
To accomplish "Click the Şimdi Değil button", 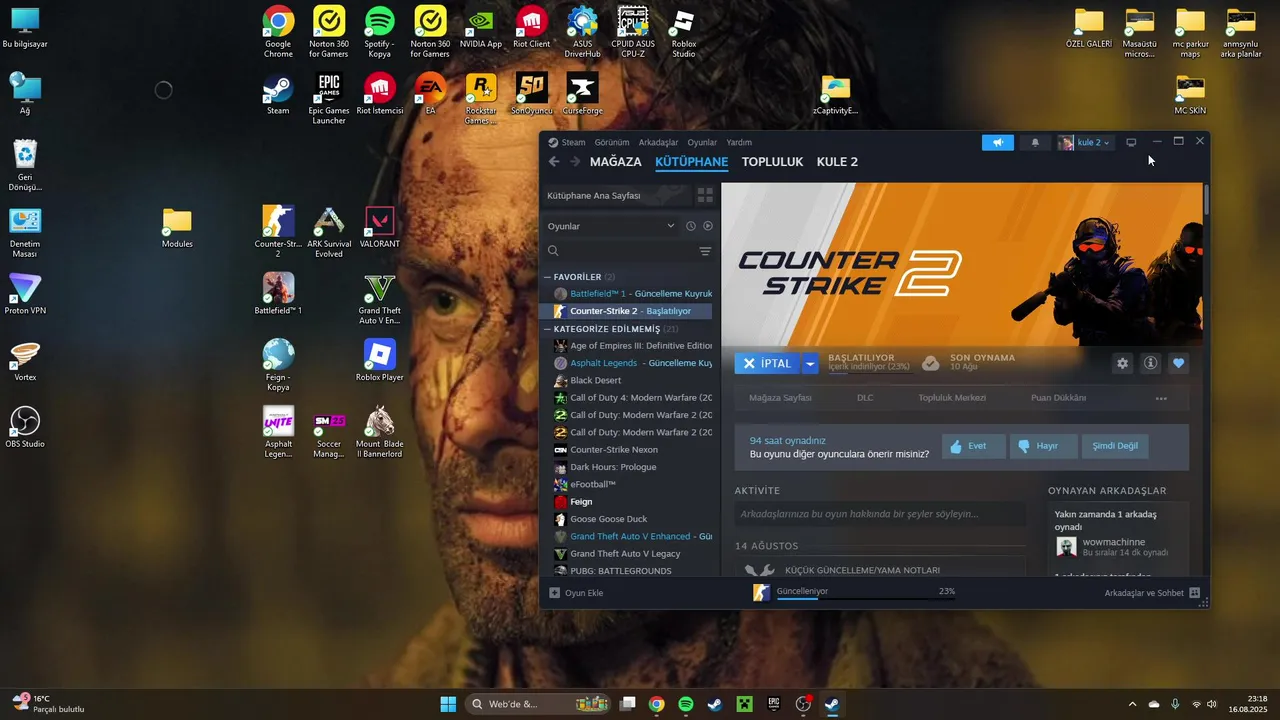I will click(1115, 446).
